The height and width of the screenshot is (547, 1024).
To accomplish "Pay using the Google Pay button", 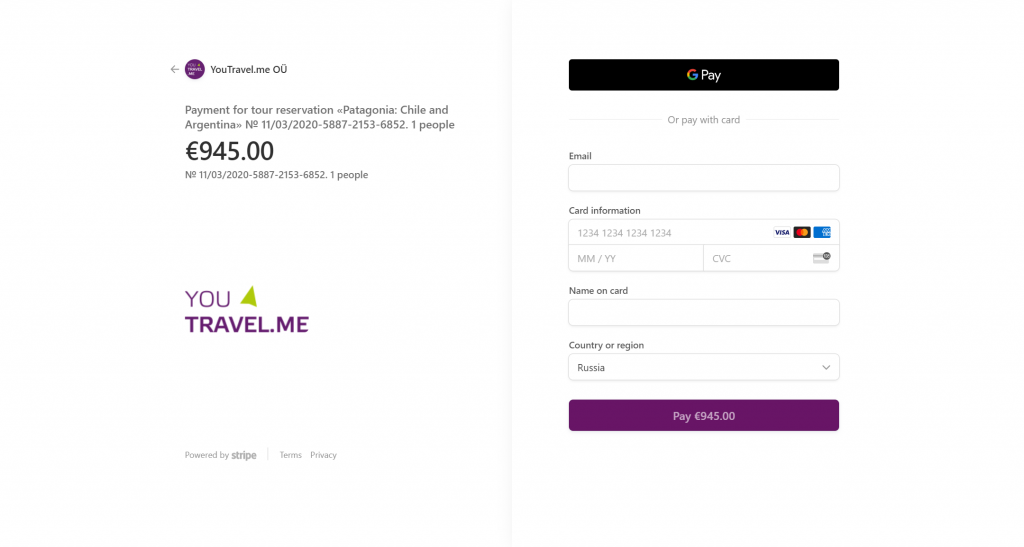I will [x=703, y=75].
